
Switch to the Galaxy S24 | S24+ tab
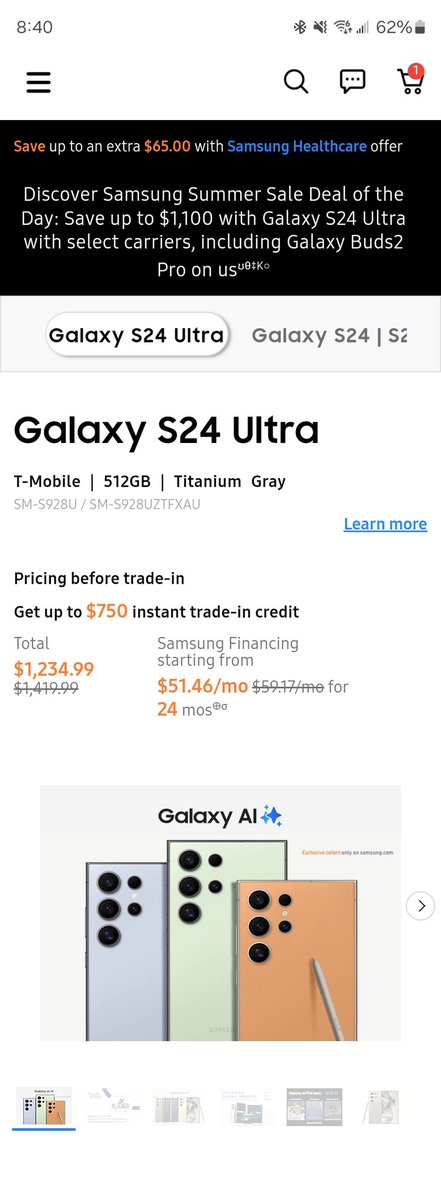coord(330,335)
